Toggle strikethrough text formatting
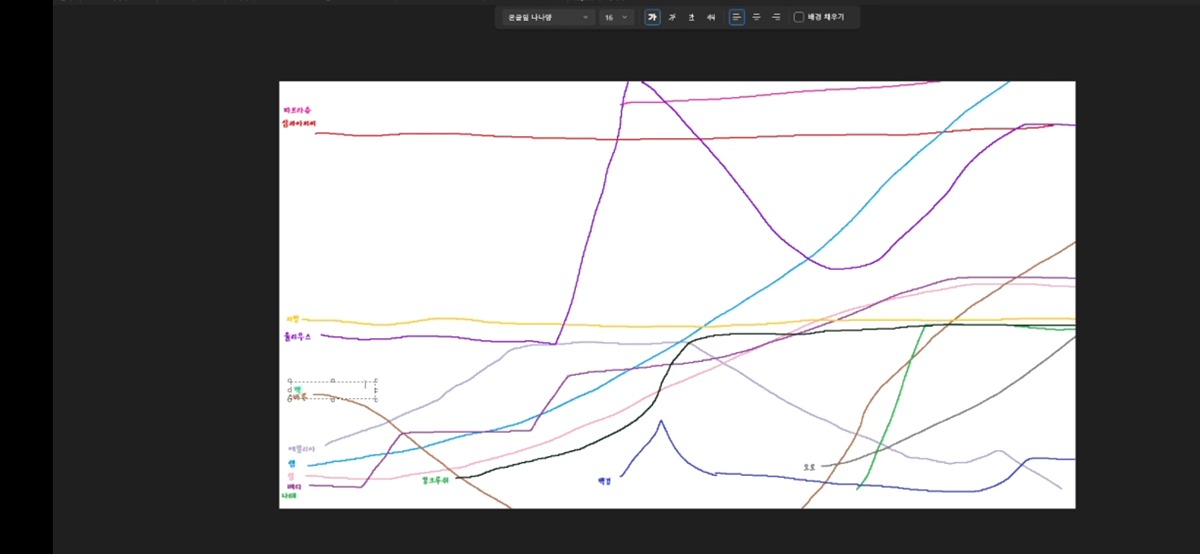Viewport: 1200px width, 554px height. coord(710,17)
